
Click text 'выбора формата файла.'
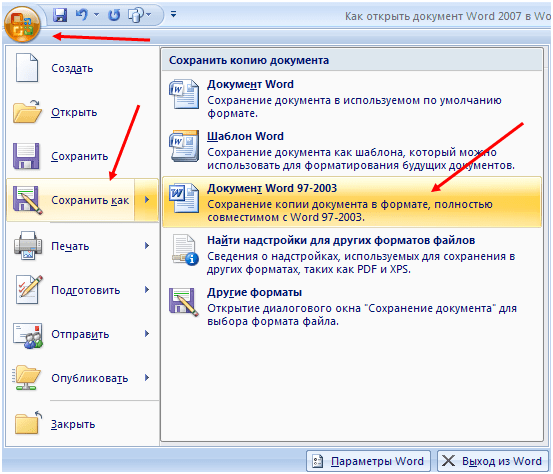(273, 321)
